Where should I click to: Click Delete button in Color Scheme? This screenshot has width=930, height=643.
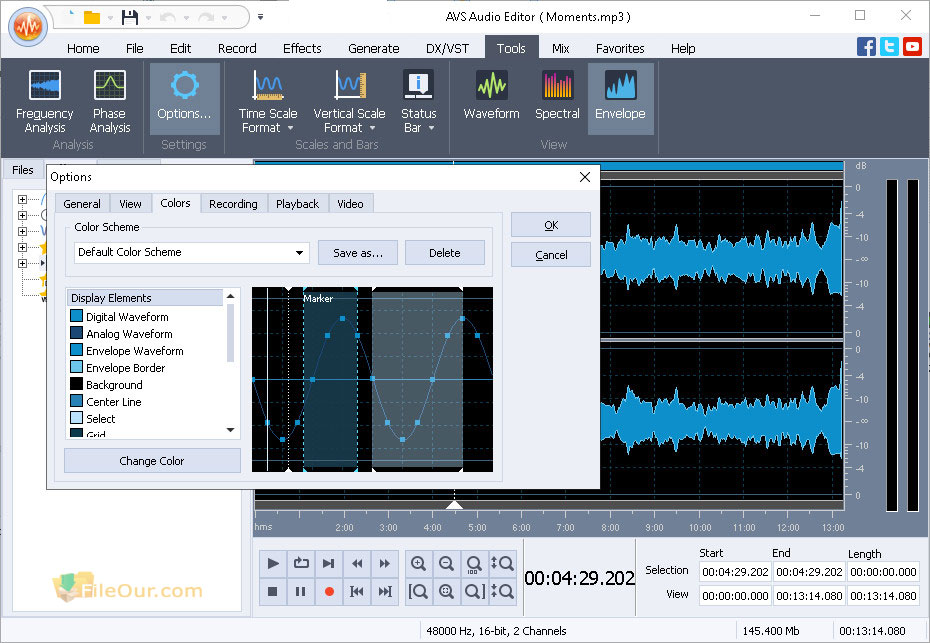pos(445,253)
